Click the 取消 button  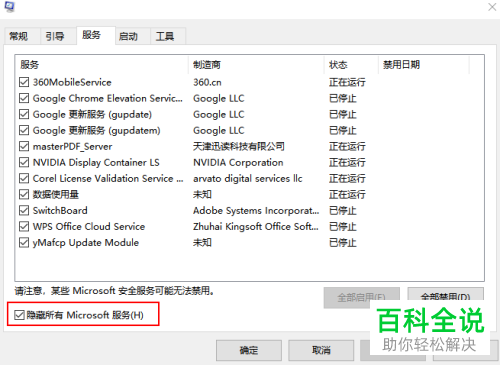tap(321, 350)
